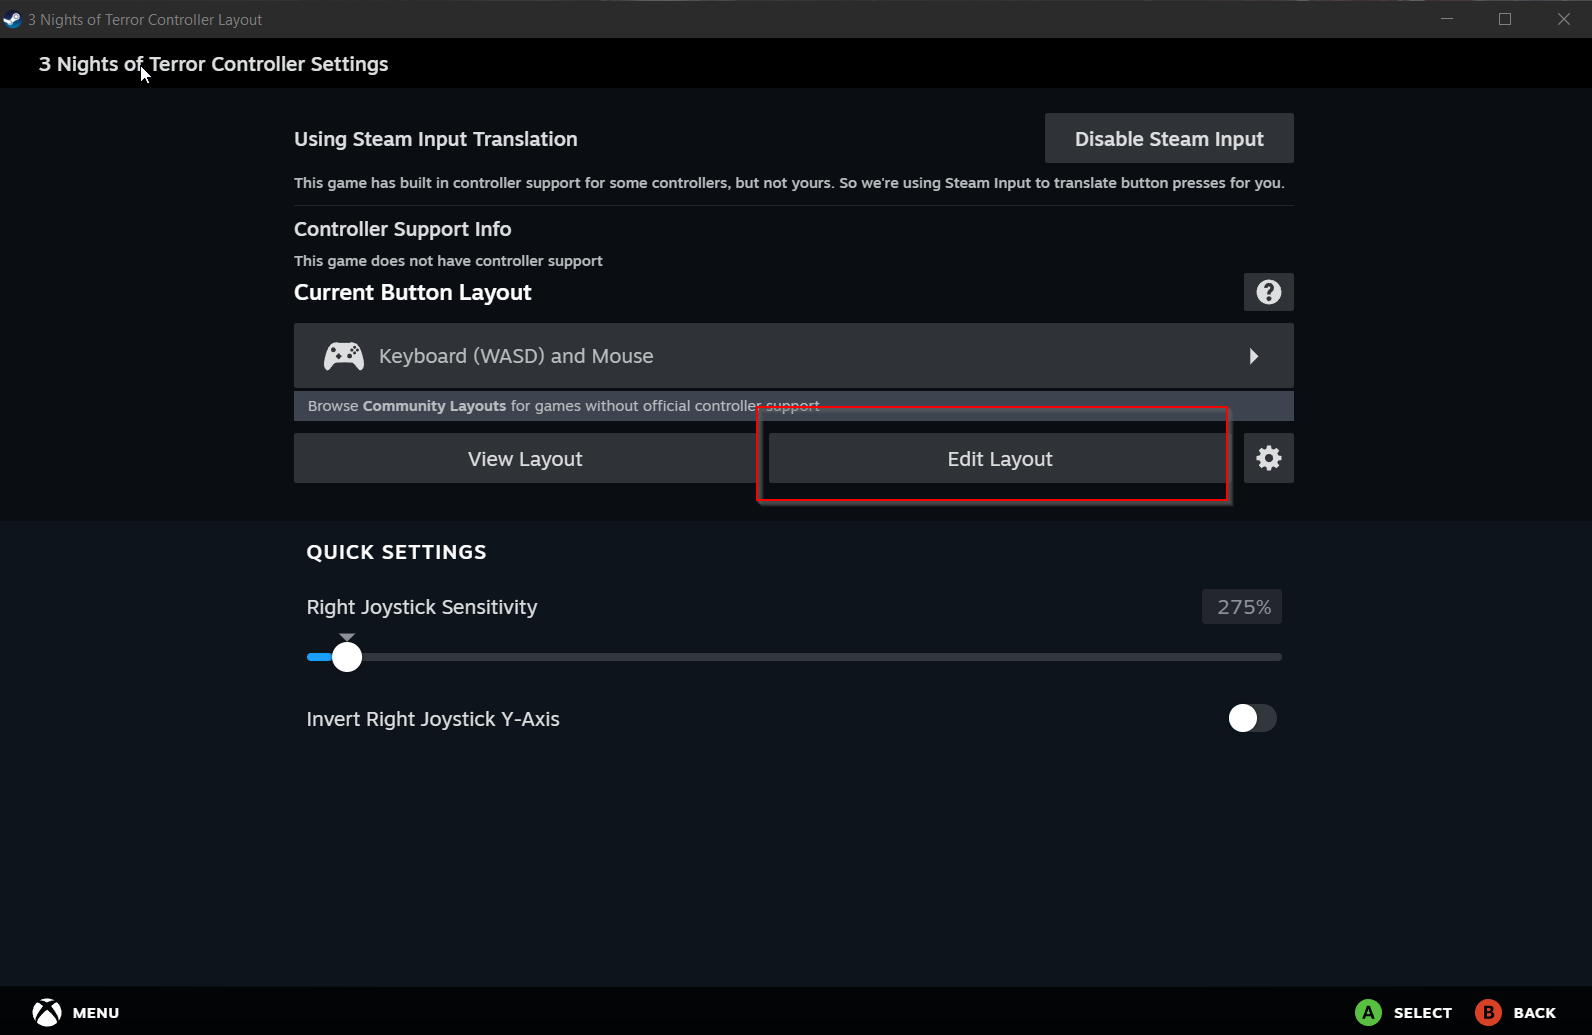The width and height of the screenshot is (1592, 1035).
Task: Select the Controller Settings title header
Action: (213, 63)
